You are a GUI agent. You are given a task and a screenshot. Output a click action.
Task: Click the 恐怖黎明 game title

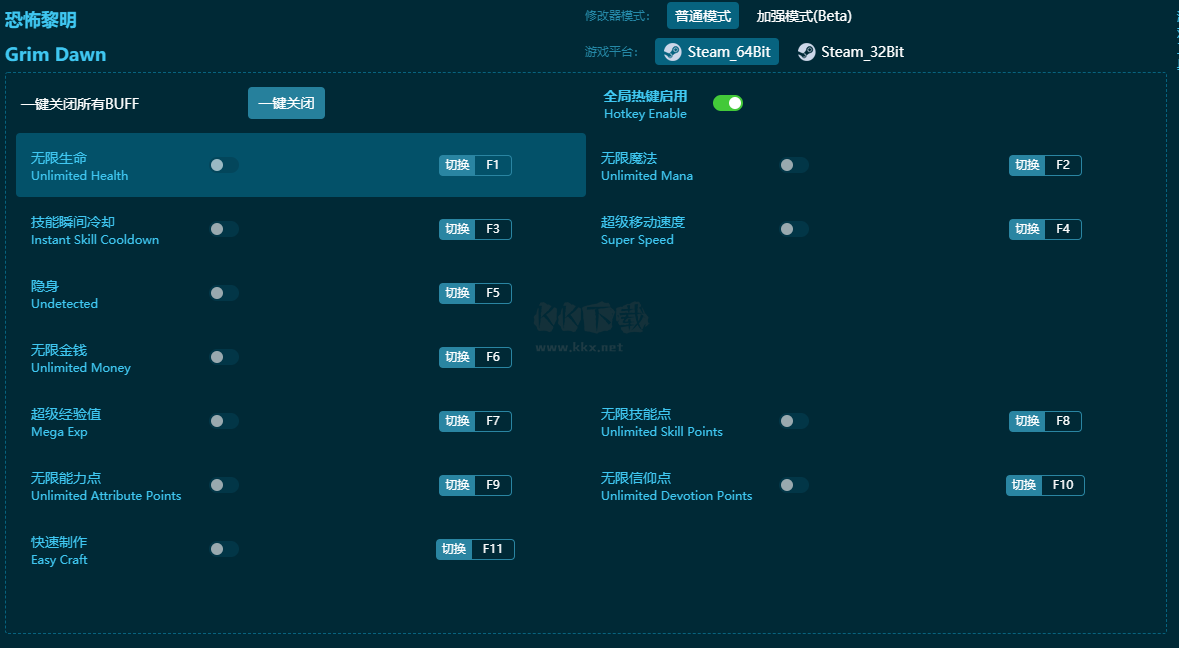[41, 20]
